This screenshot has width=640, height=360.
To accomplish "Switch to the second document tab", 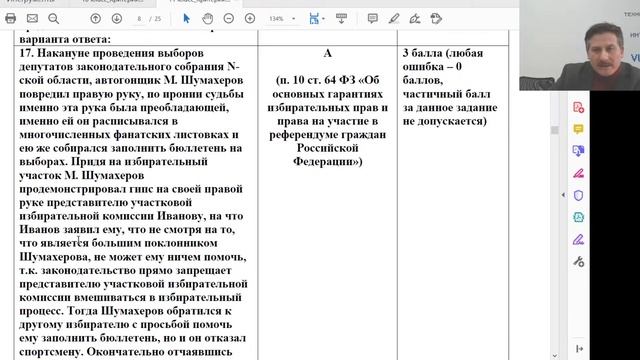I will 113,2.
